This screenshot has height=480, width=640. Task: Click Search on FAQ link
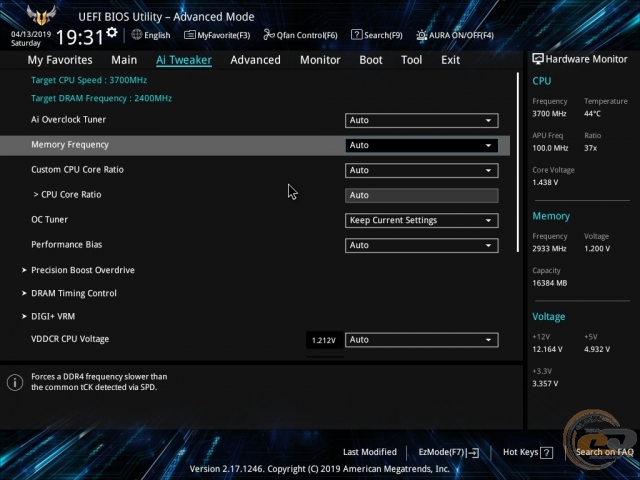click(604, 452)
